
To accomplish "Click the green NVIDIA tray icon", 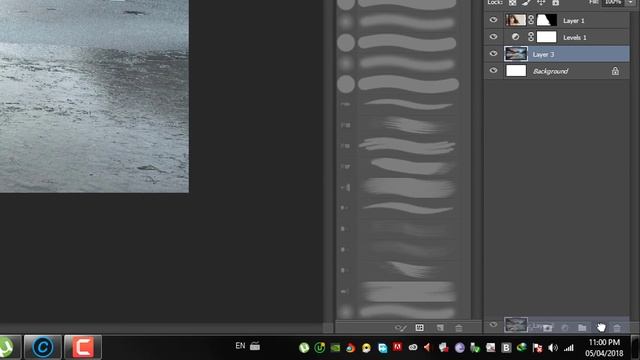I will point(335,348).
